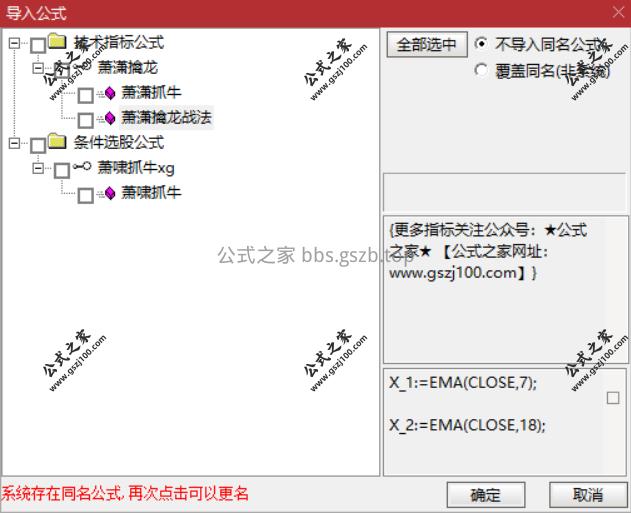Screen dimensions: 631x513
Task: Check the box for 萧啸抓牛xg group
Action: 62,171
